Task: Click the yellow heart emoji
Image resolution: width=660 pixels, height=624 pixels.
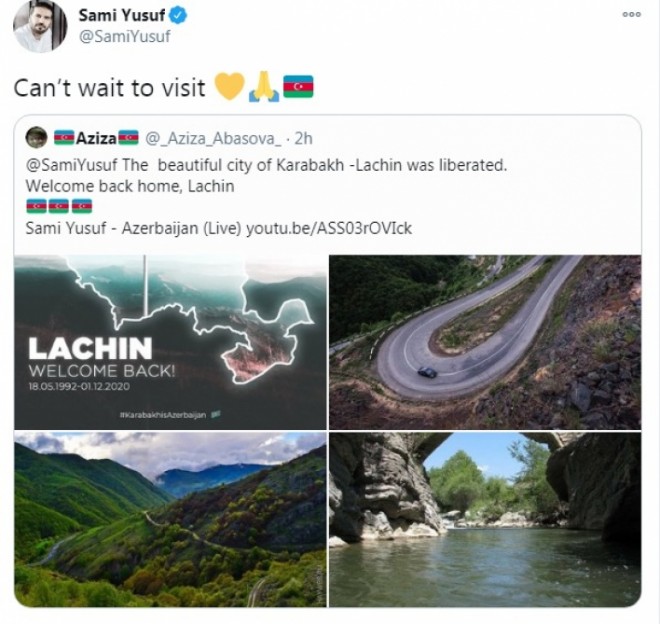Action: (x=229, y=87)
